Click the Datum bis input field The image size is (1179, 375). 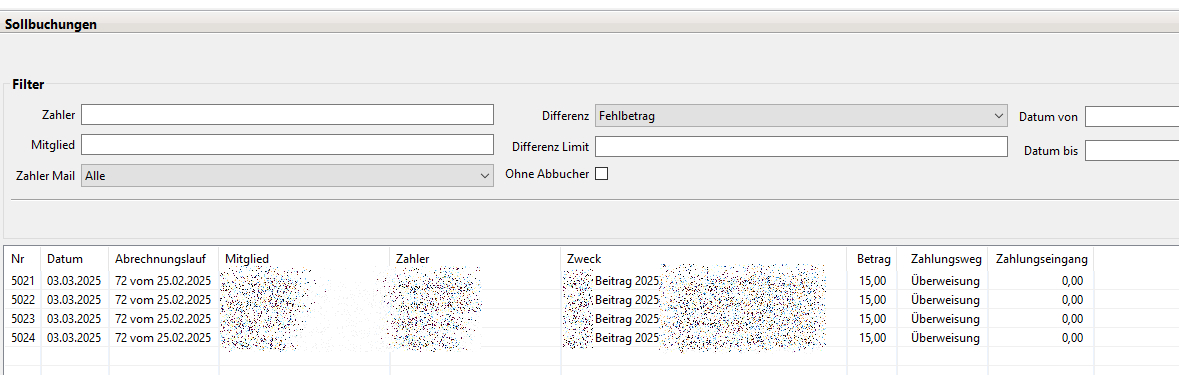tap(1132, 150)
